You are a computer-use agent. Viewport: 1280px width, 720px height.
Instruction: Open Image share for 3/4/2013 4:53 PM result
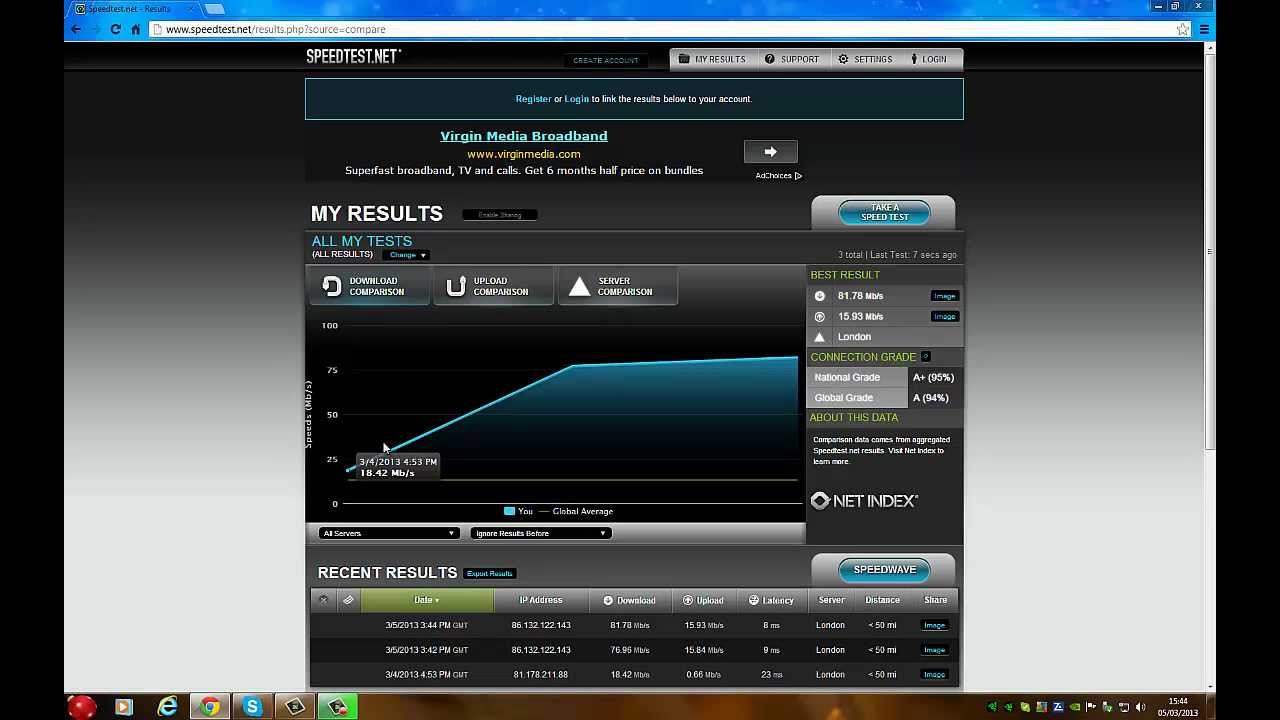(x=934, y=675)
